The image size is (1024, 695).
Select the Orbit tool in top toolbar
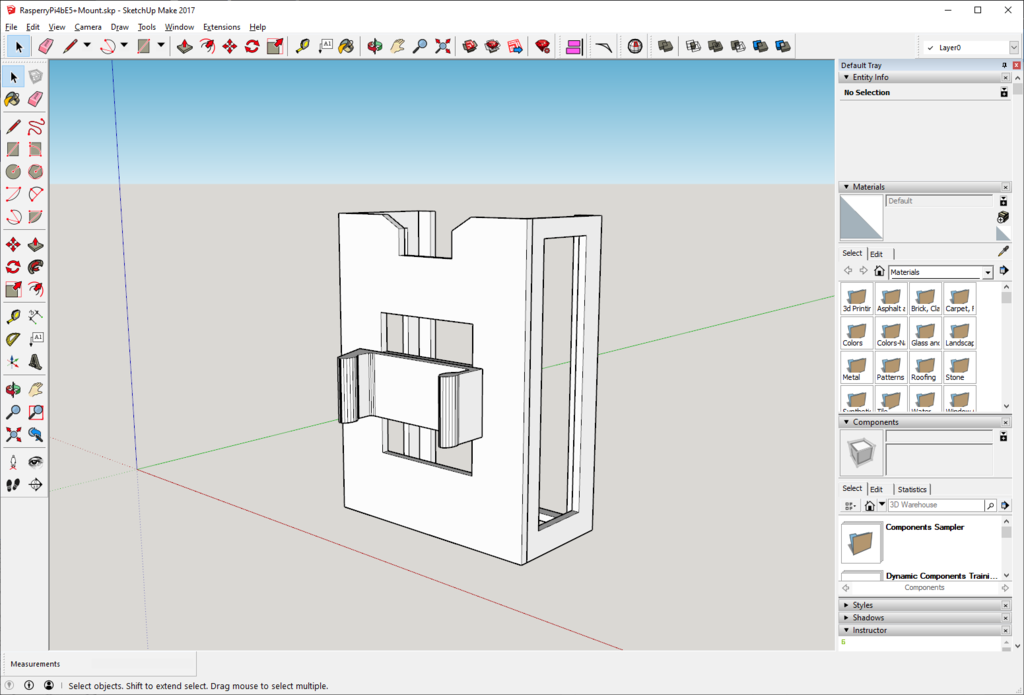(374, 46)
